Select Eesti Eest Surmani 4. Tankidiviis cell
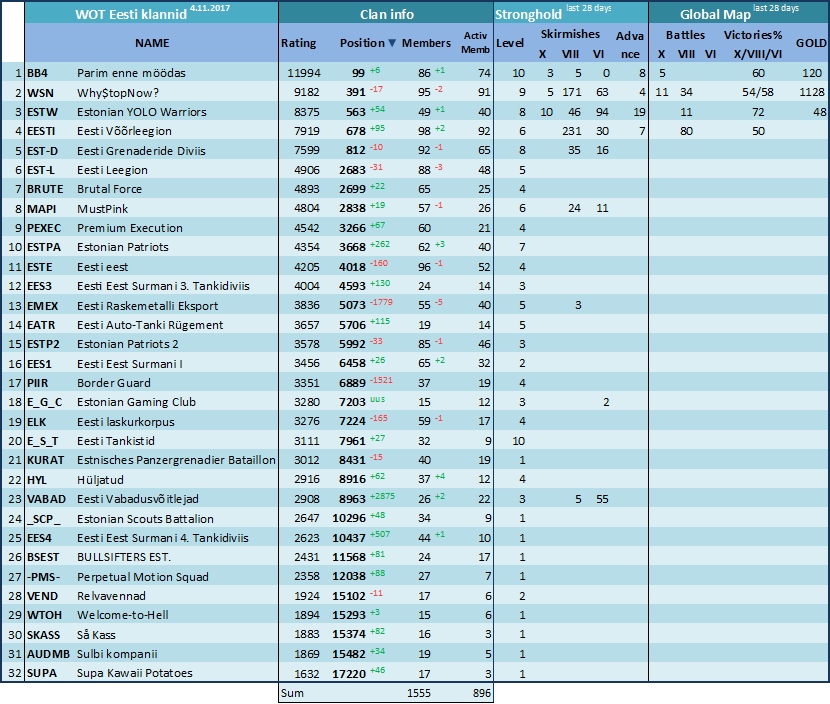 coord(163,538)
